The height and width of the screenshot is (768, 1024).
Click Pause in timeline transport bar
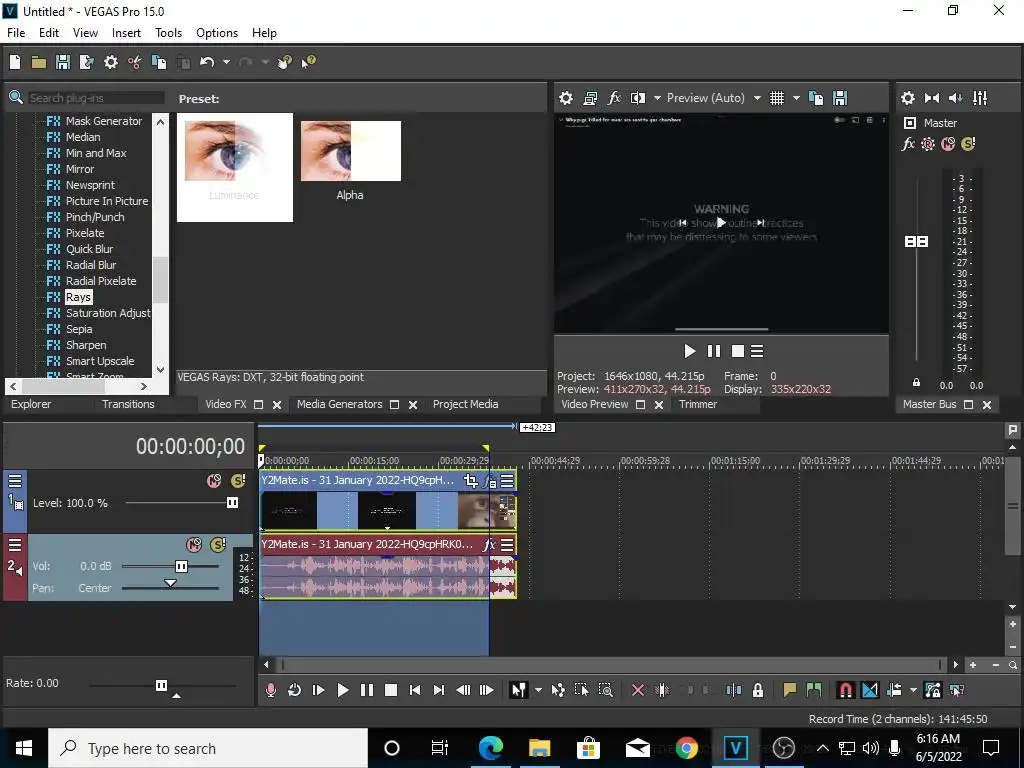[x=367, y=690]
